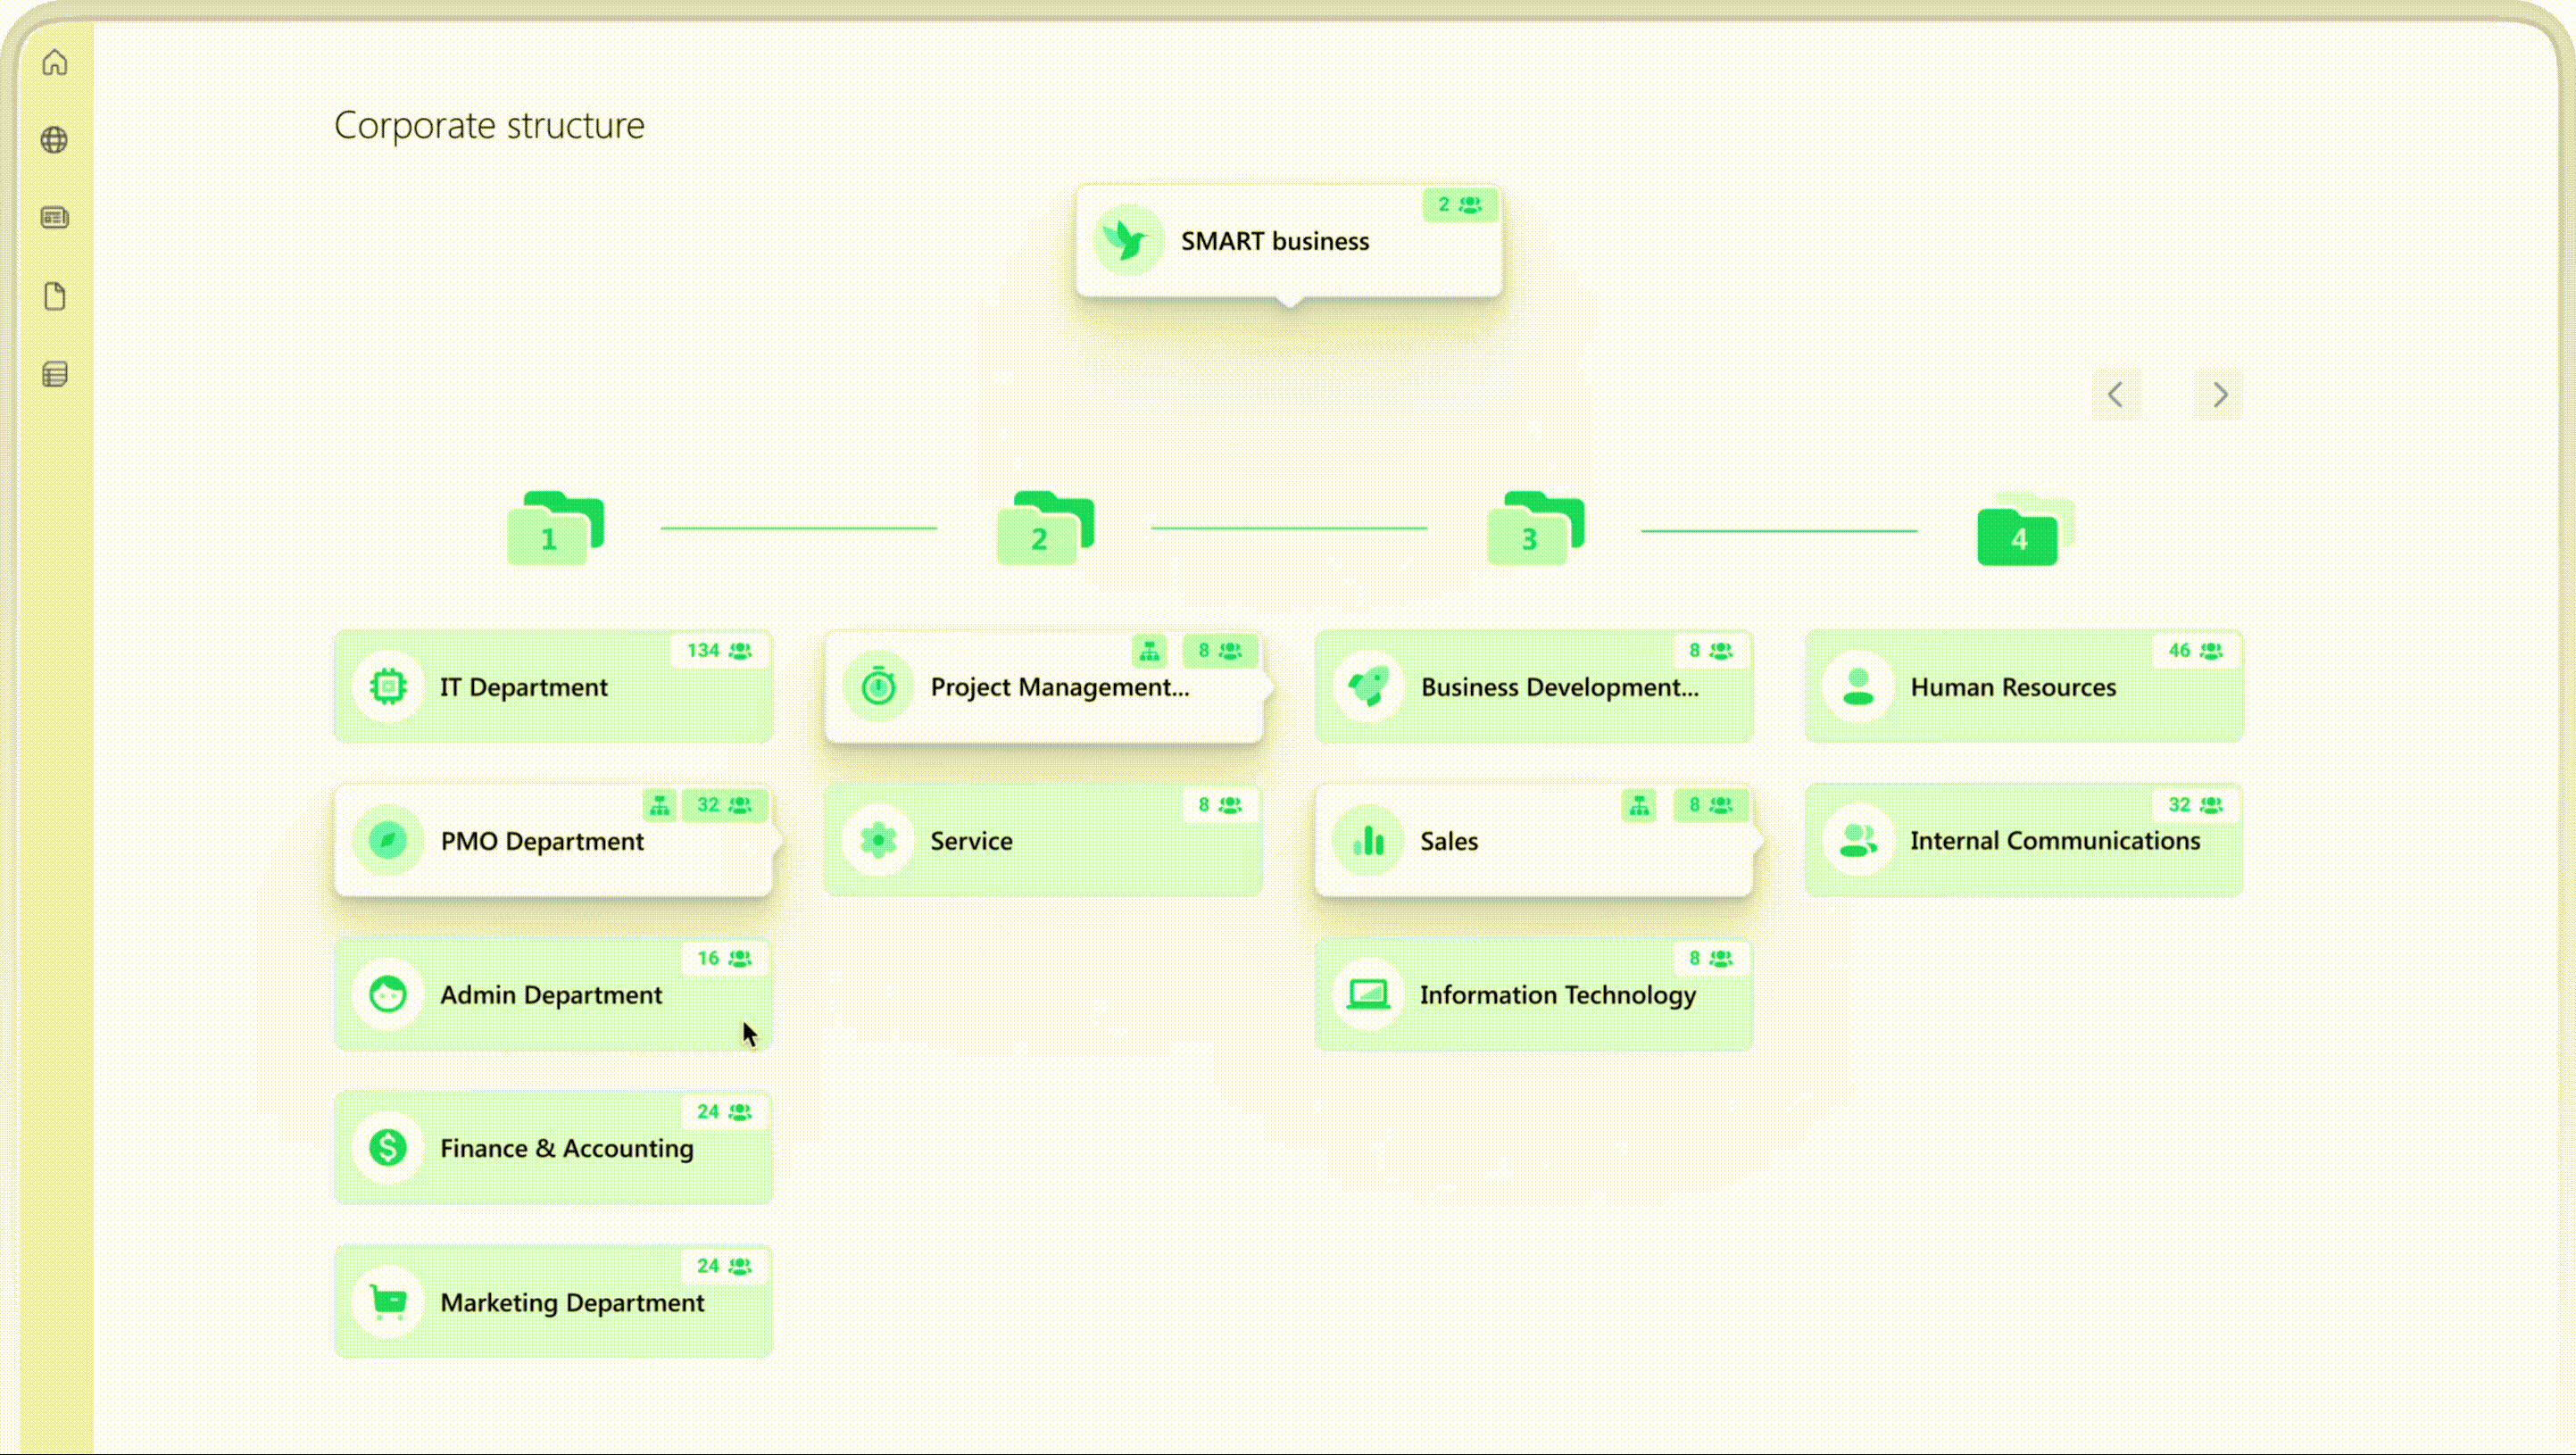The image size is (2576, 1455).
Task: Click the home icon in sidebar
Action: 55,62
